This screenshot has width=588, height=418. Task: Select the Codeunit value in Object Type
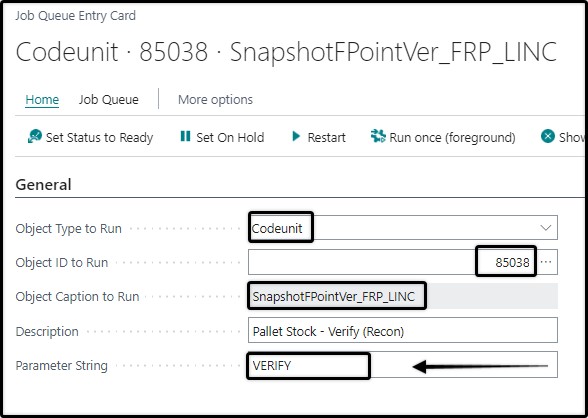[277, 228]
